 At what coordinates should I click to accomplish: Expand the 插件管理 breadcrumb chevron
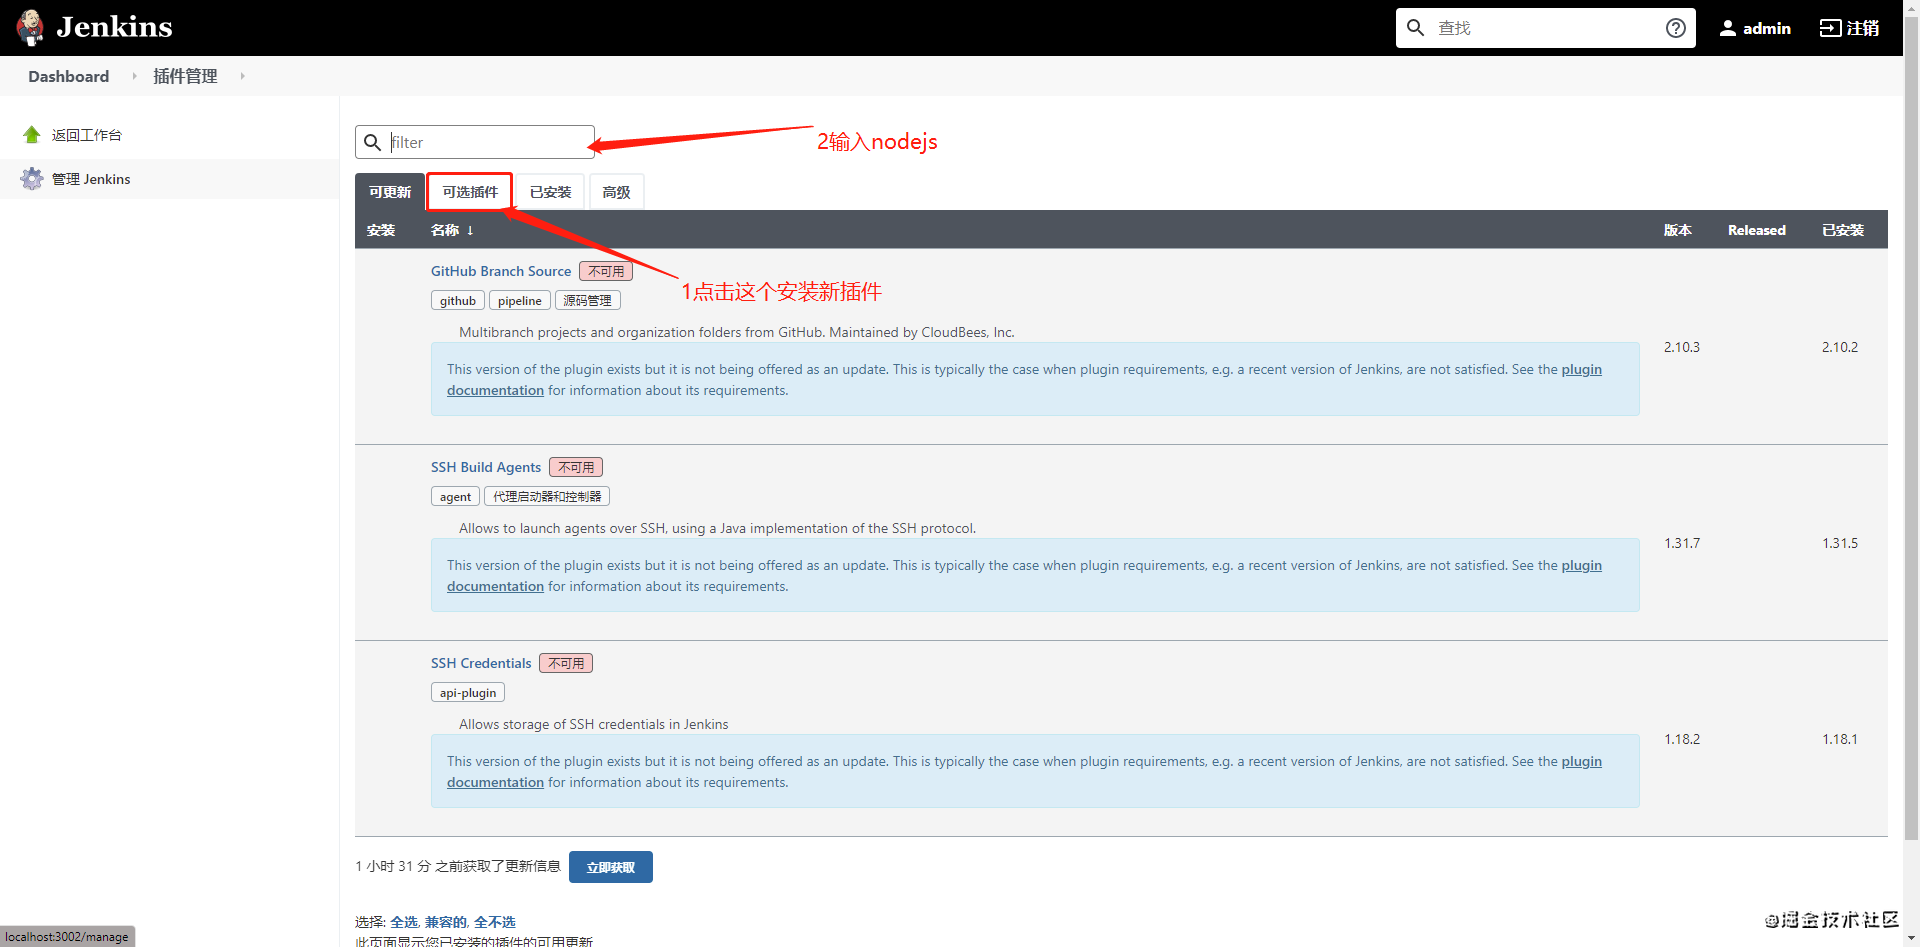click(242, 76)
